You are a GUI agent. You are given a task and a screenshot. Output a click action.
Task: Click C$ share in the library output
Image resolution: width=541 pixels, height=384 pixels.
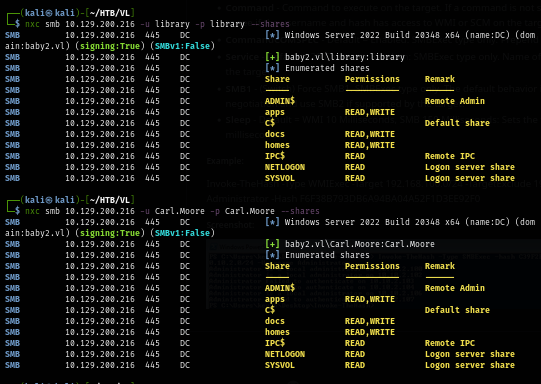click(x=270, y=123)
